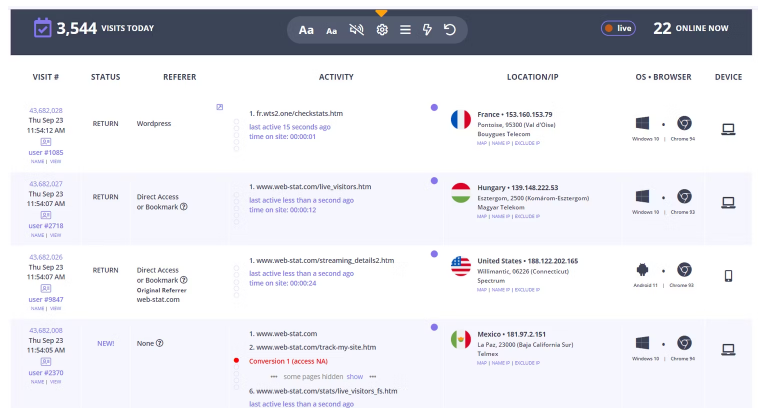Screen dimensions: 773x413
Task: Click red conversion dot in Mexico visit
Action: pos(236,361)
